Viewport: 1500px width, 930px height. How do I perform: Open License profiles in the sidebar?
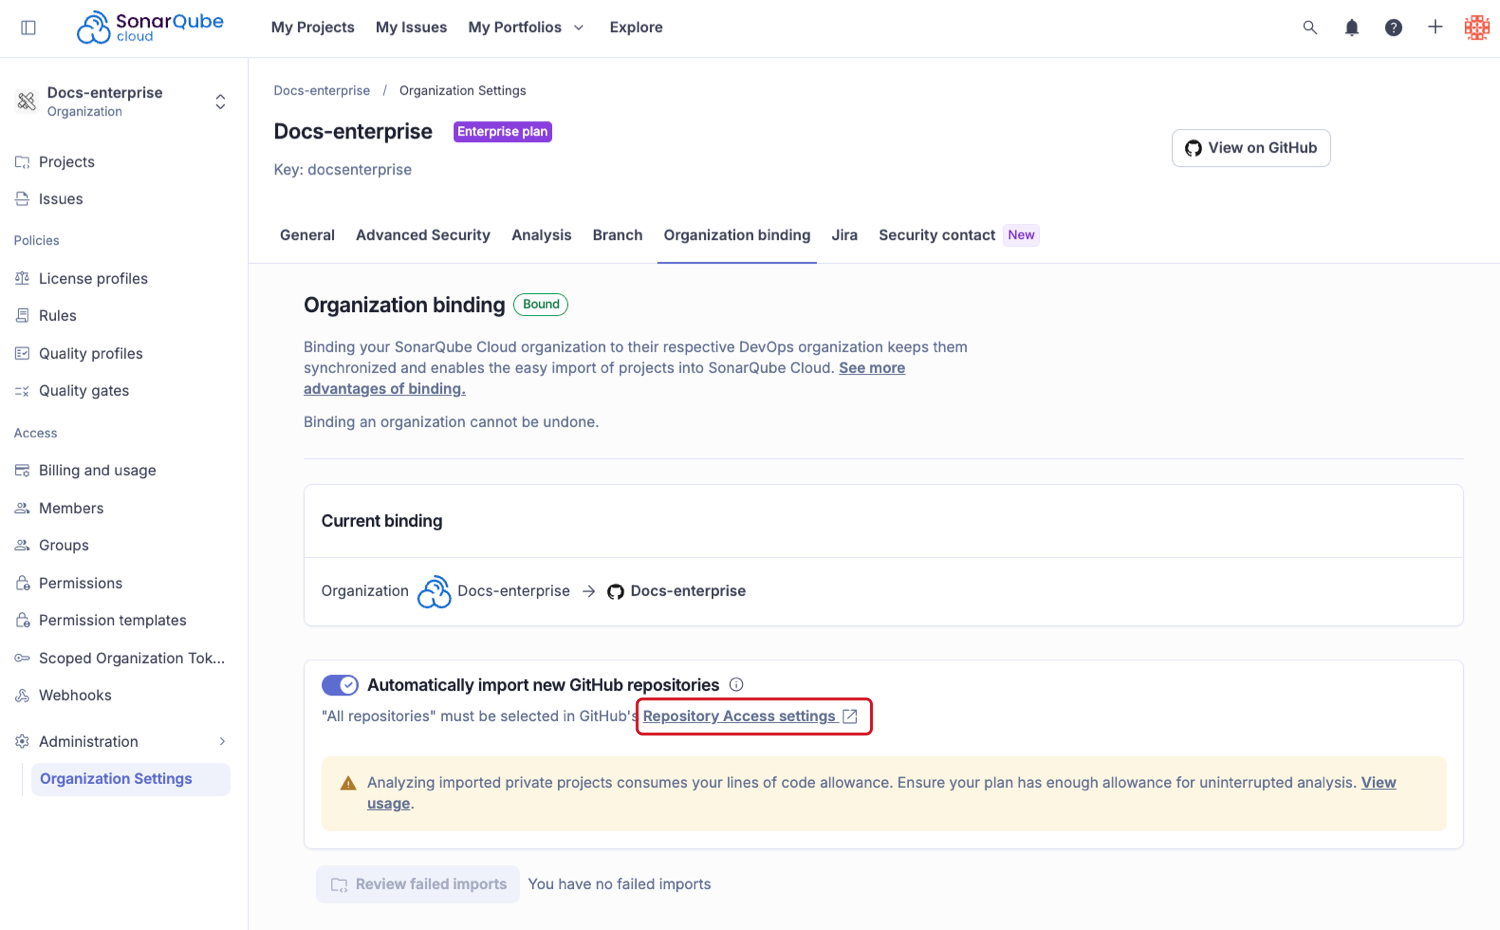pyautogui.click(x=93, y=278)
